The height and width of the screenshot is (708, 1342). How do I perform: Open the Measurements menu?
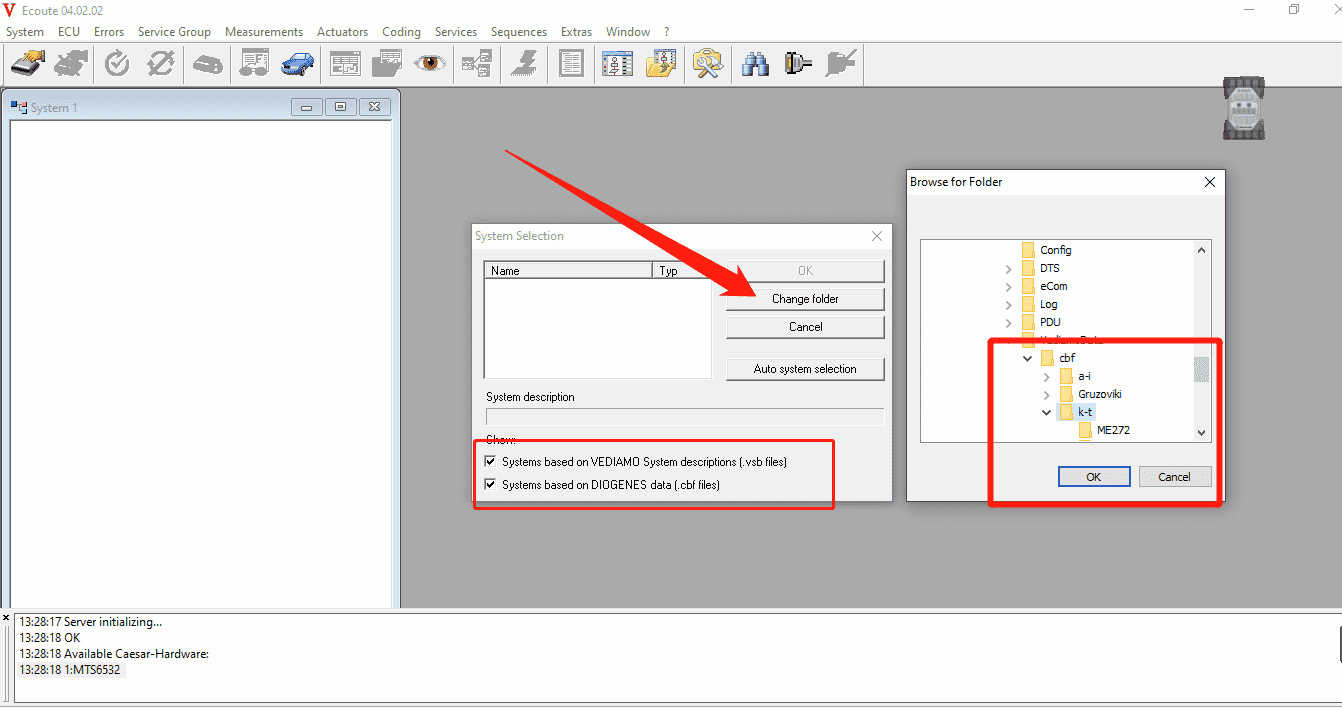click(x=264, y=32)
